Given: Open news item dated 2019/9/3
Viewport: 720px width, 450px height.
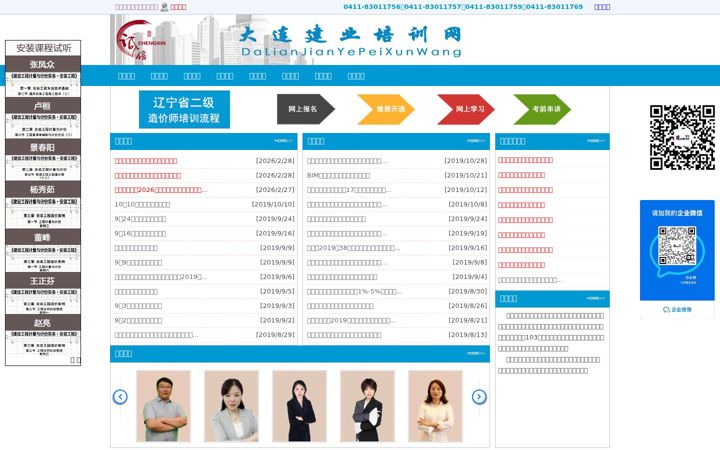Looking at the screenshot, I should click(x=138, y=306).
